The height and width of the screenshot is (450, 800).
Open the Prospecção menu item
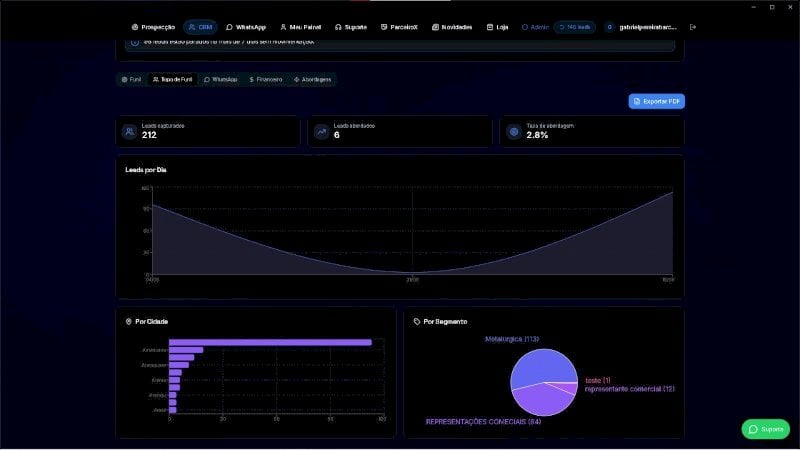point(153,27)
